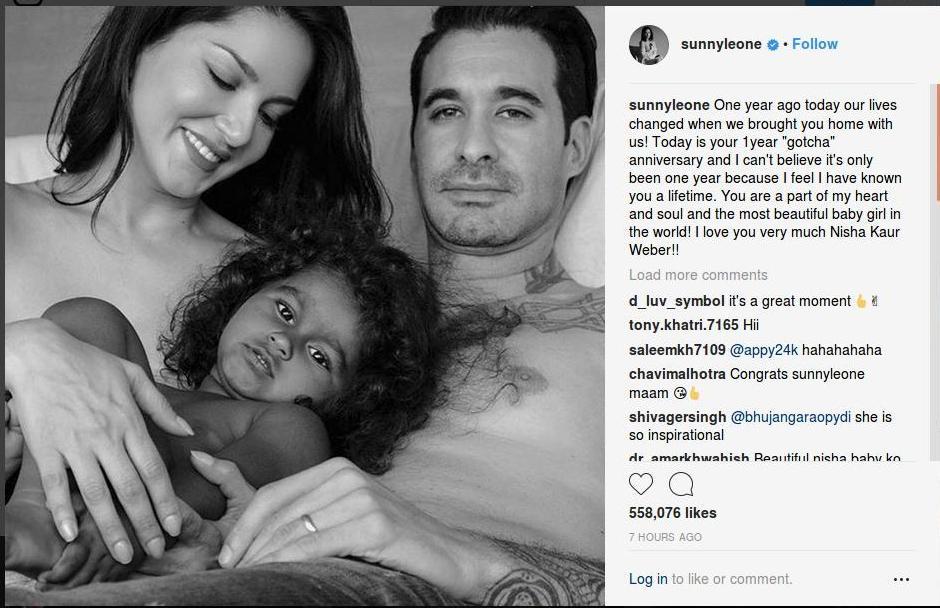Open chavimalhotra commenter profile
Image resolution: width=940 pixels, height=608 pixels.
click(x=677, y=374)
